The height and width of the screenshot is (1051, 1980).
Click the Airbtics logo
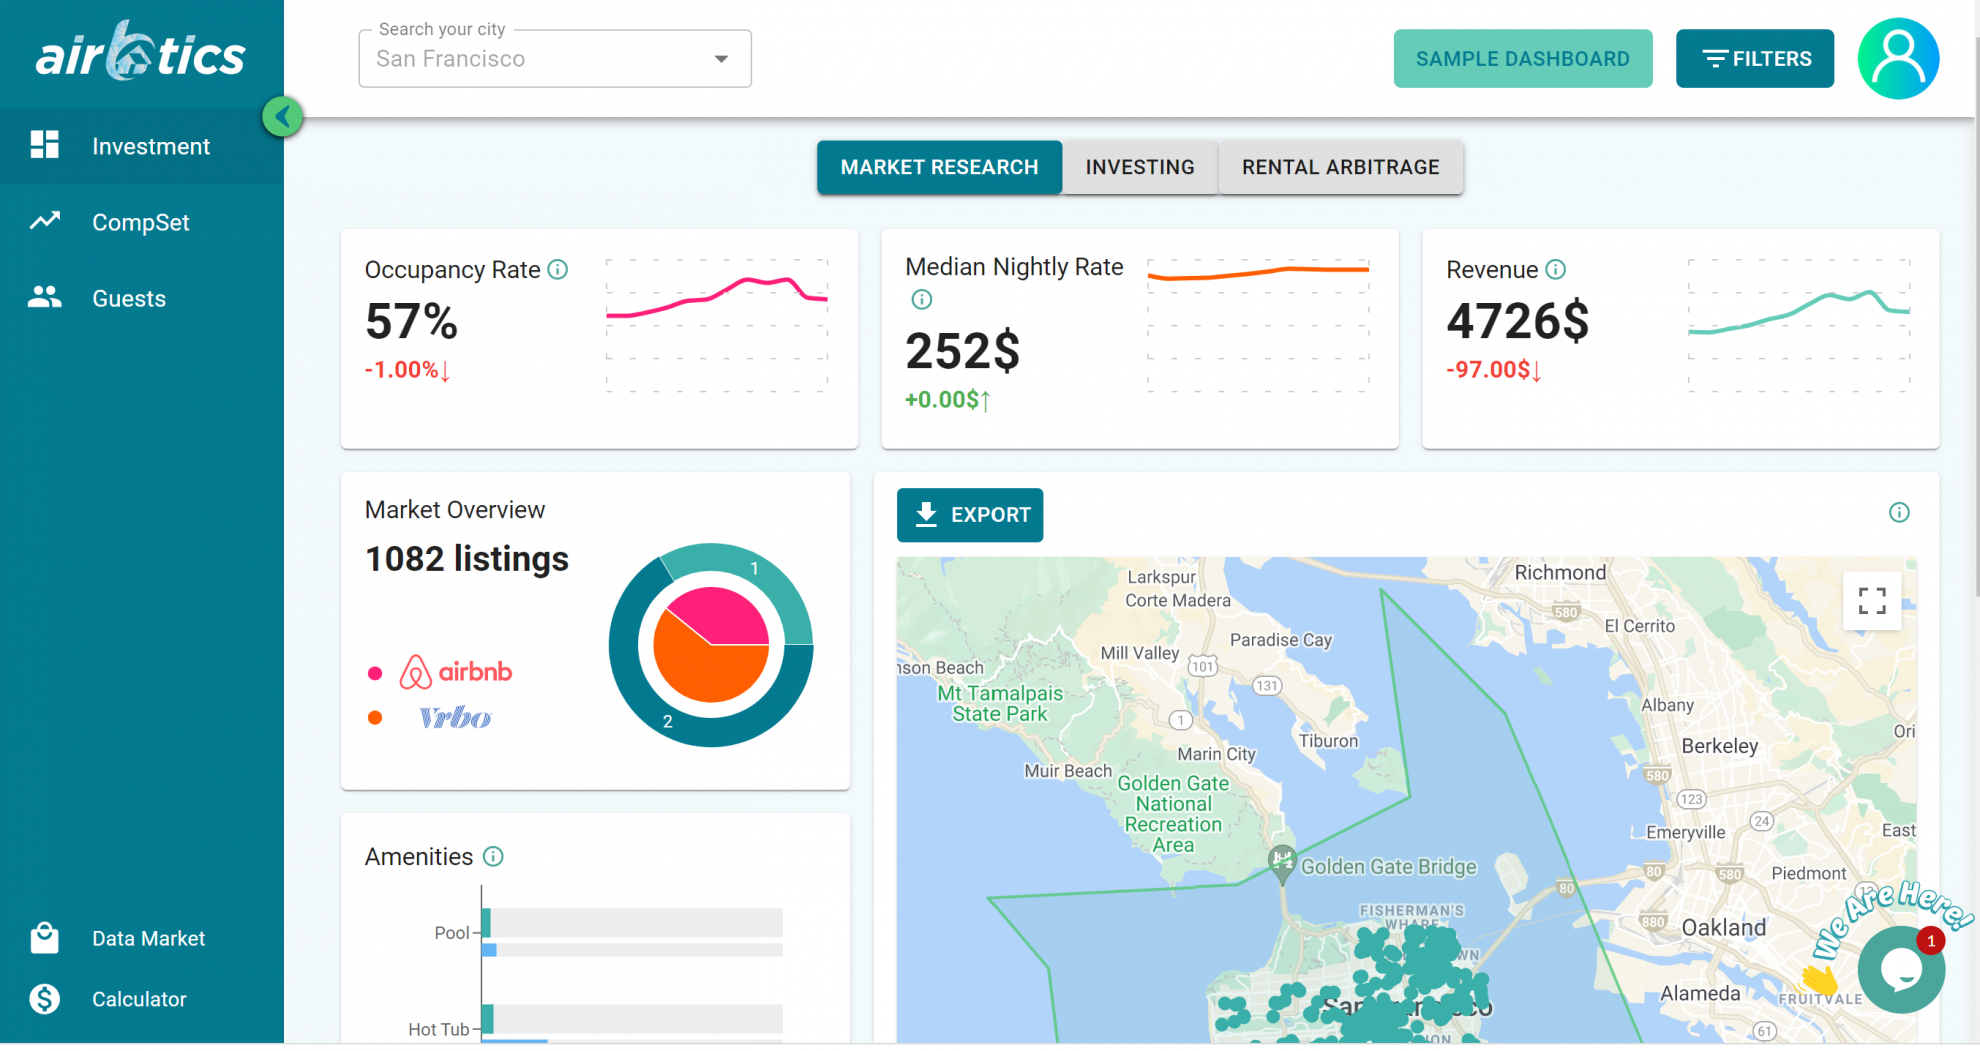click(x=140, y=52)
